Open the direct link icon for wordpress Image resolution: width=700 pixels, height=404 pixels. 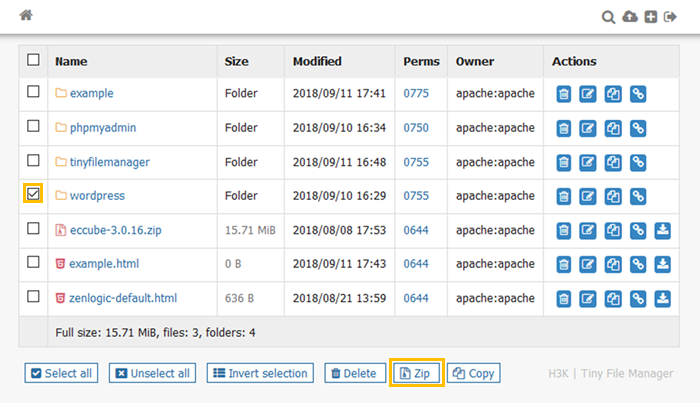tap(637, 196)
